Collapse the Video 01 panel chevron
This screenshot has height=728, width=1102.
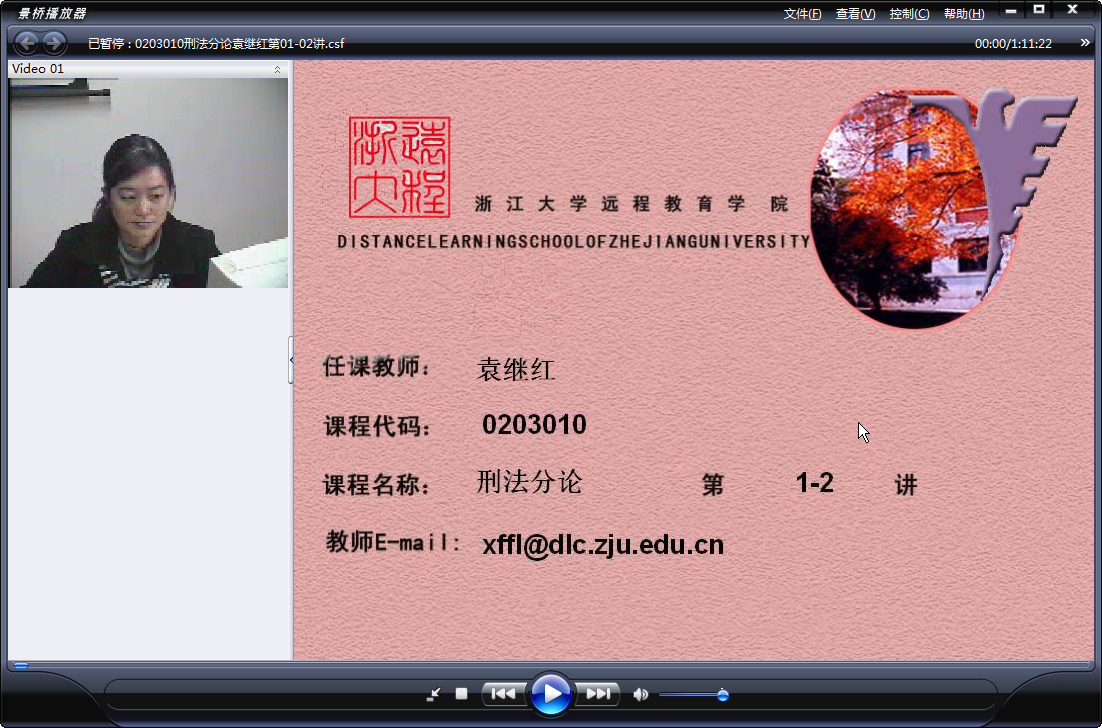click(x=277, y=69)
